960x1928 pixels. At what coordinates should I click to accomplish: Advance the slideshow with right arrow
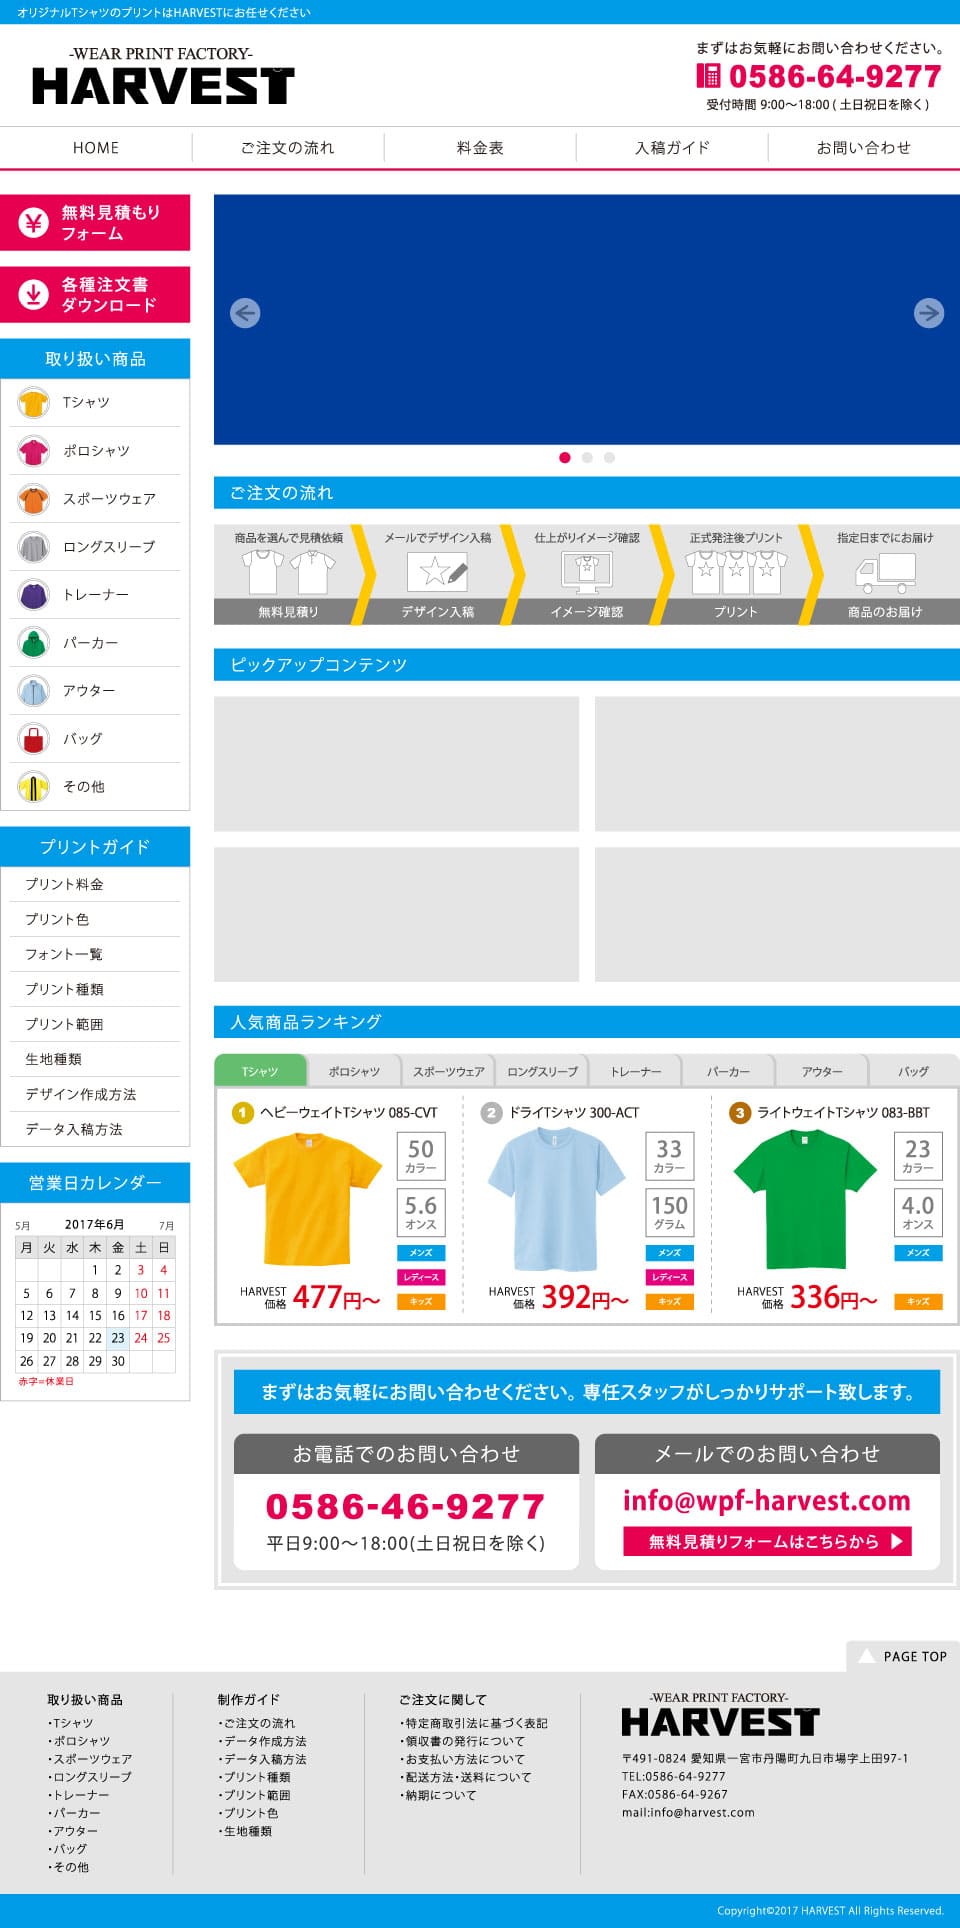coord(928,313)
